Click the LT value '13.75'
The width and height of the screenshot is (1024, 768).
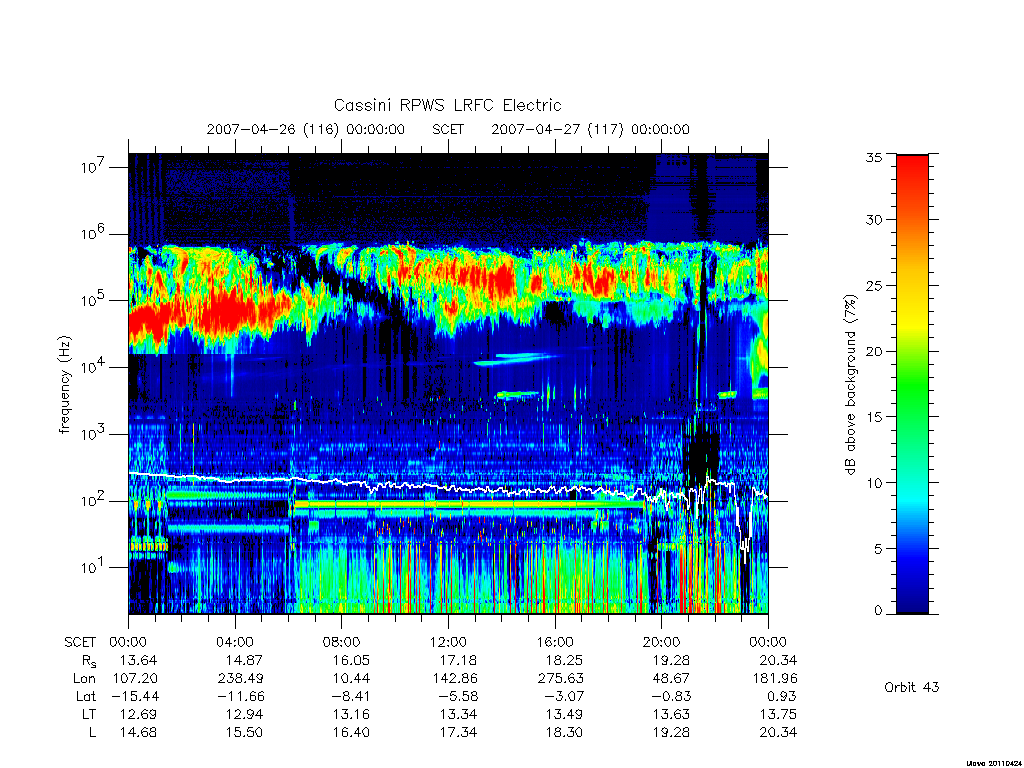point(778,714)
